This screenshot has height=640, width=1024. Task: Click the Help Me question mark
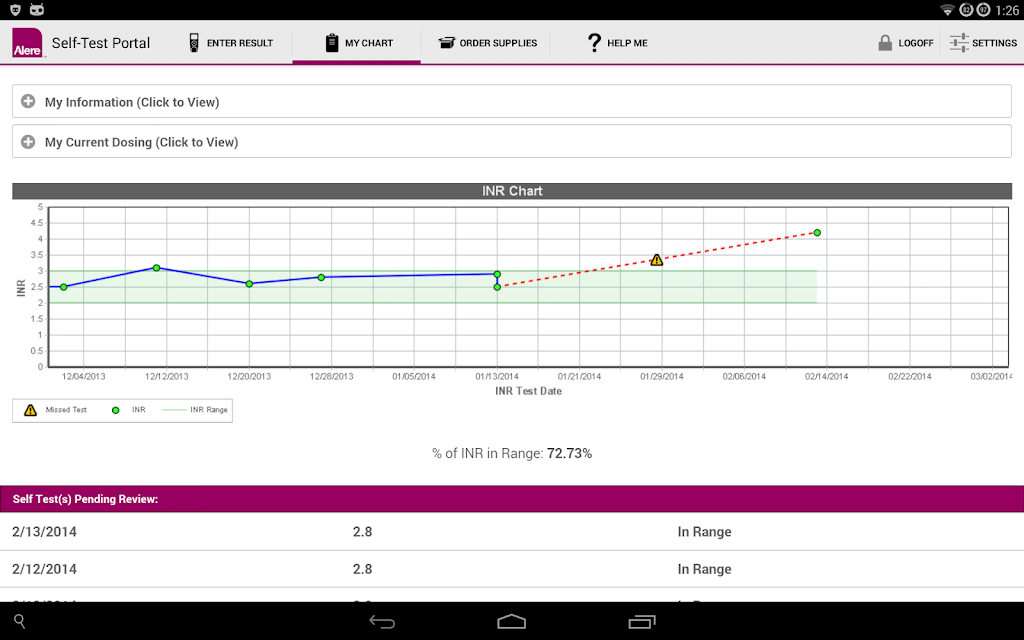point(594,42)
